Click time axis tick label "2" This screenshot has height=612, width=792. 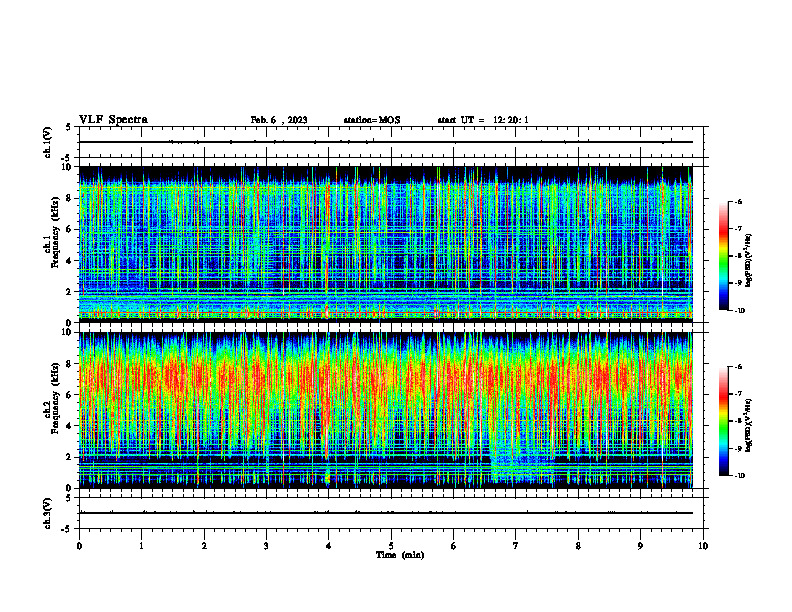[x=204, y=546]
